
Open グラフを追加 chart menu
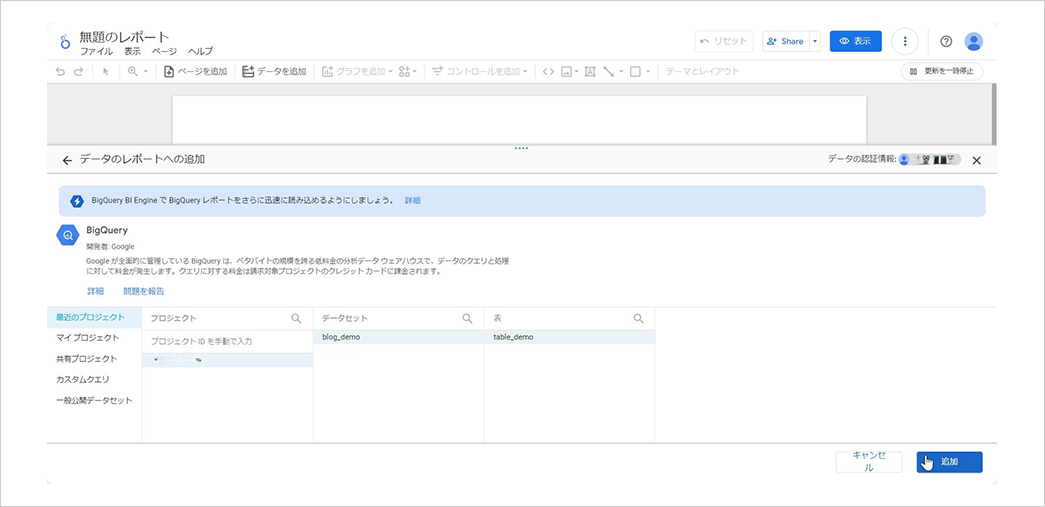click(x=357, y=71)
